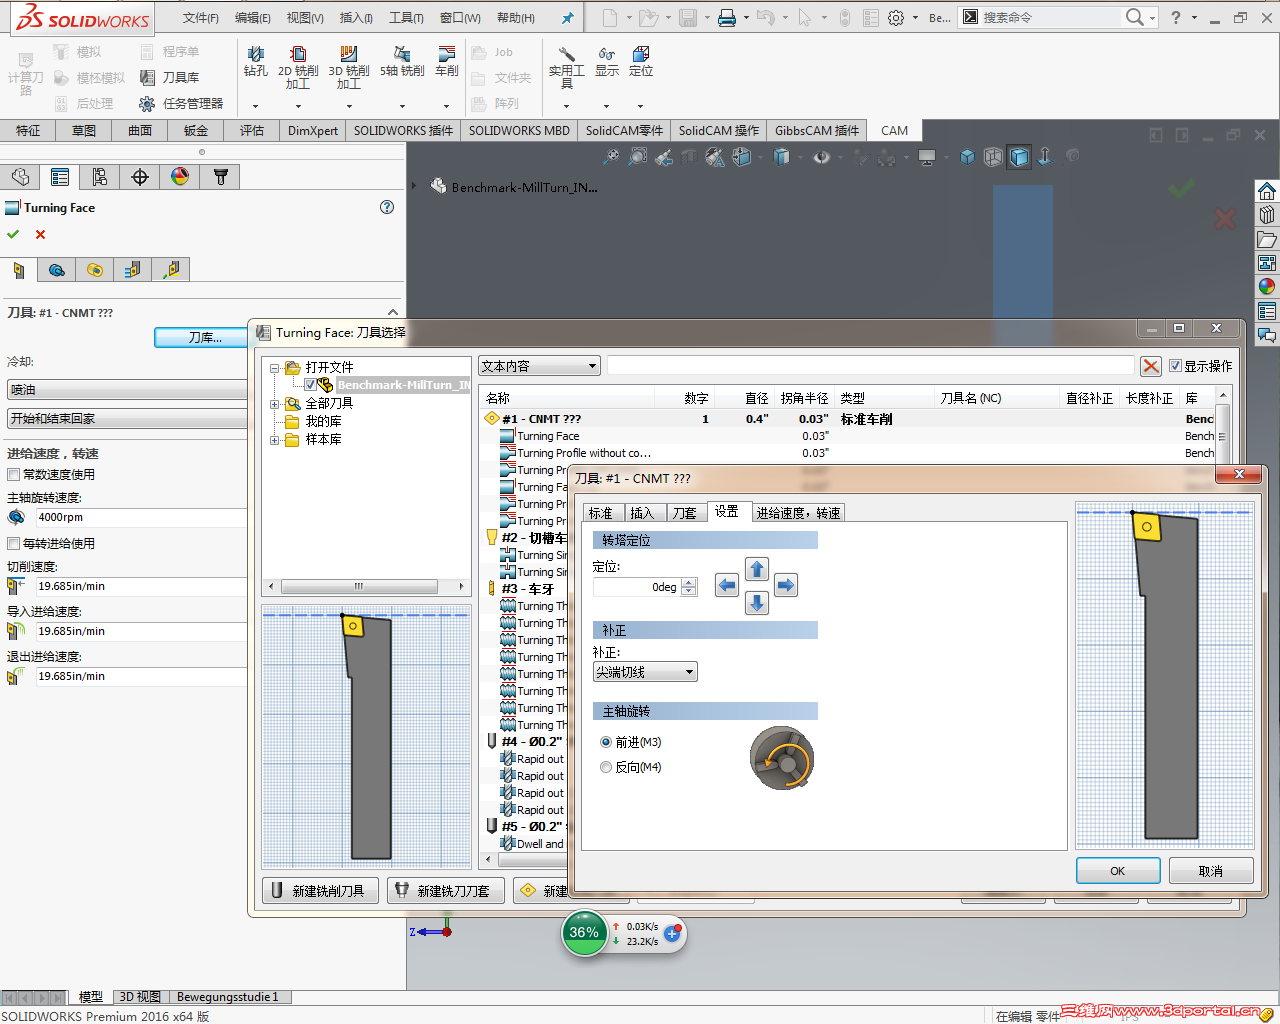Click the up blue turret arrow
Screen dimensions: 1280x1024
(x=757, y=569)
